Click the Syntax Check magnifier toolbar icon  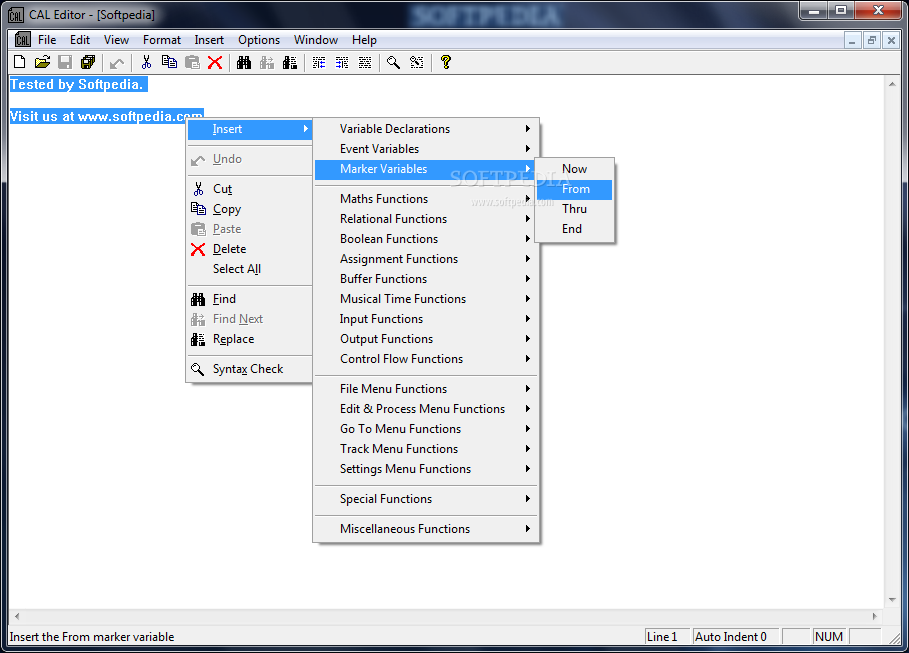(394, 62)
